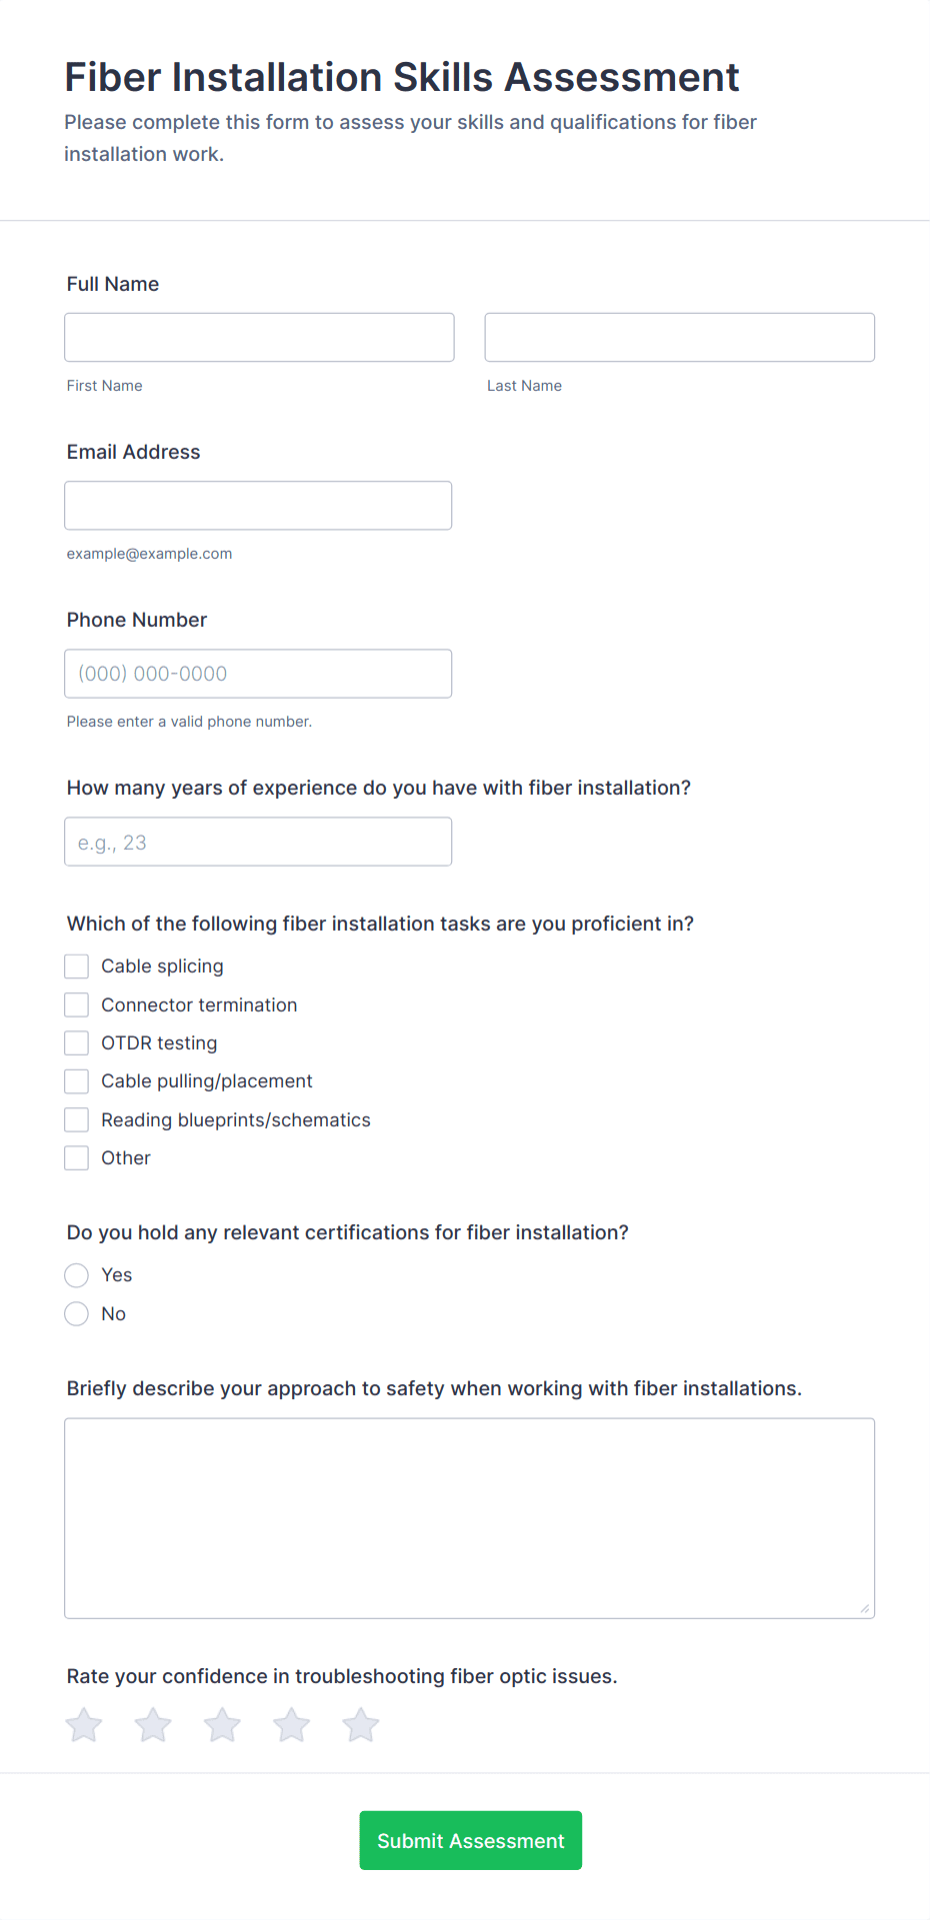Click the safety approach text area

[469, 1517]
